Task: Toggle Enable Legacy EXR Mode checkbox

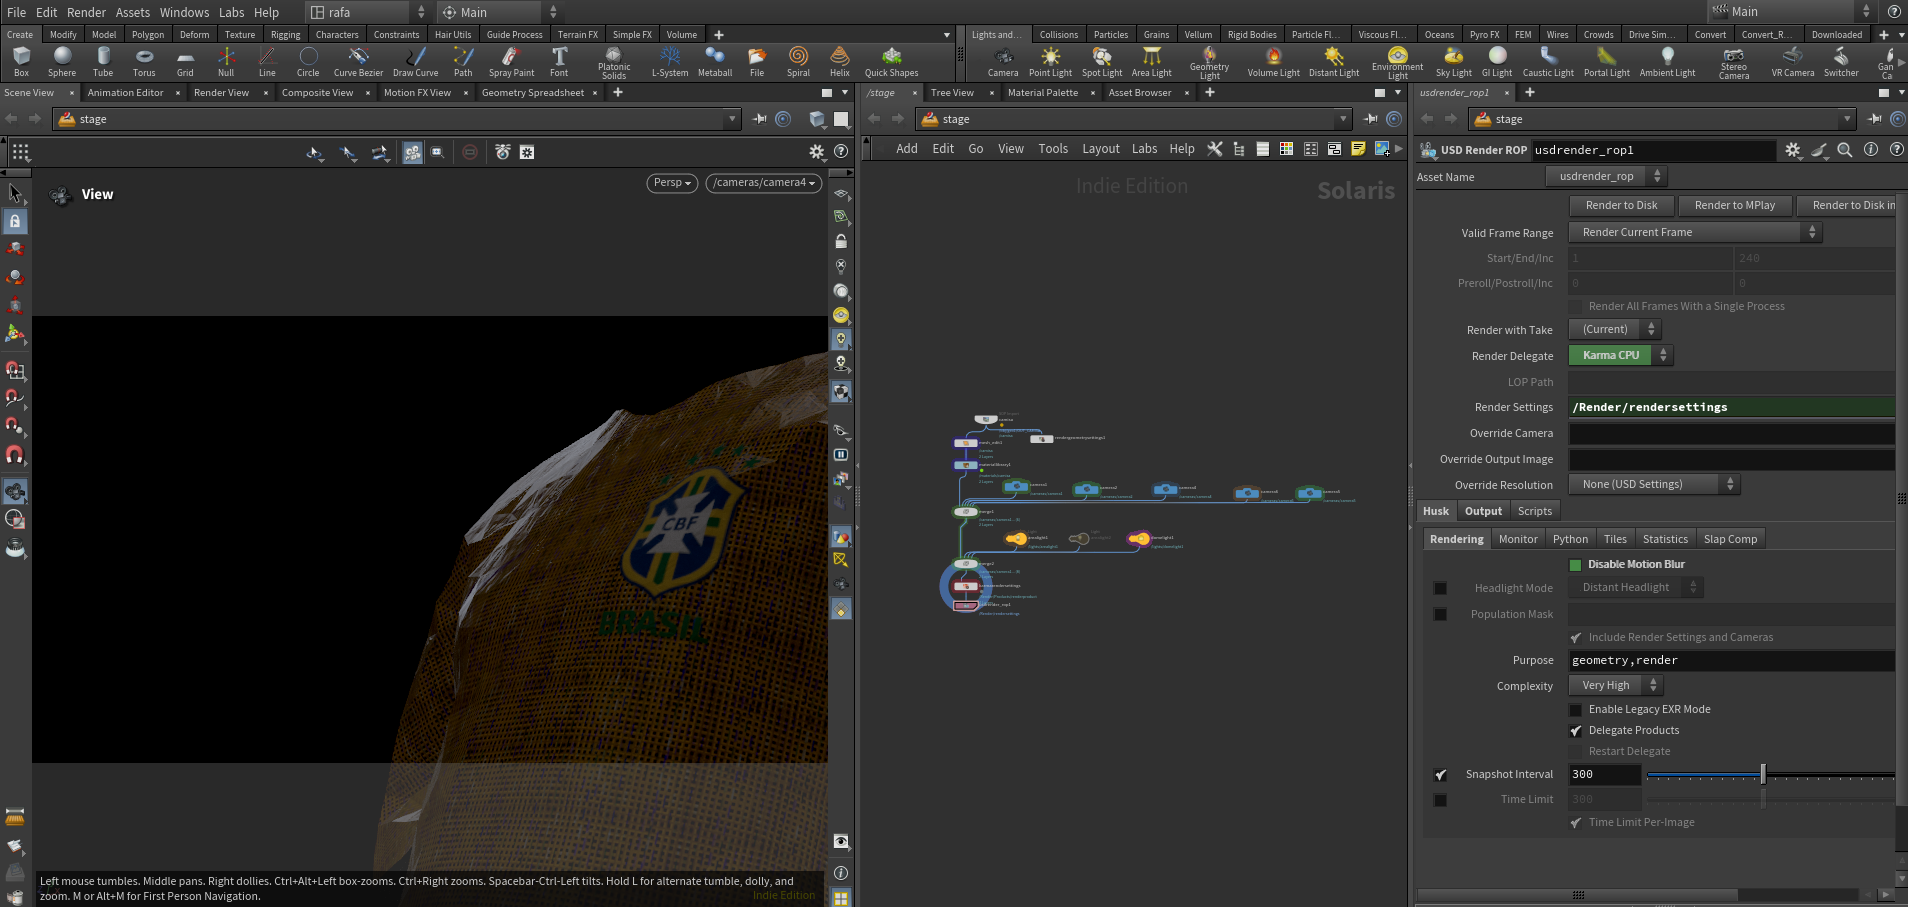Action: pos(1575,710)
